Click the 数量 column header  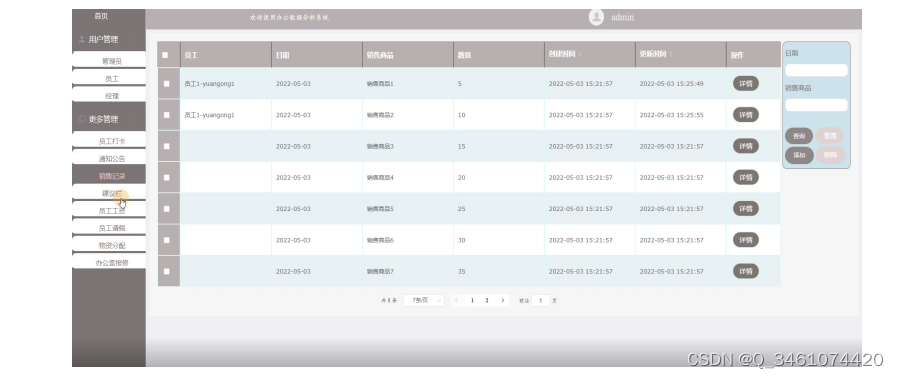point(499,55)
